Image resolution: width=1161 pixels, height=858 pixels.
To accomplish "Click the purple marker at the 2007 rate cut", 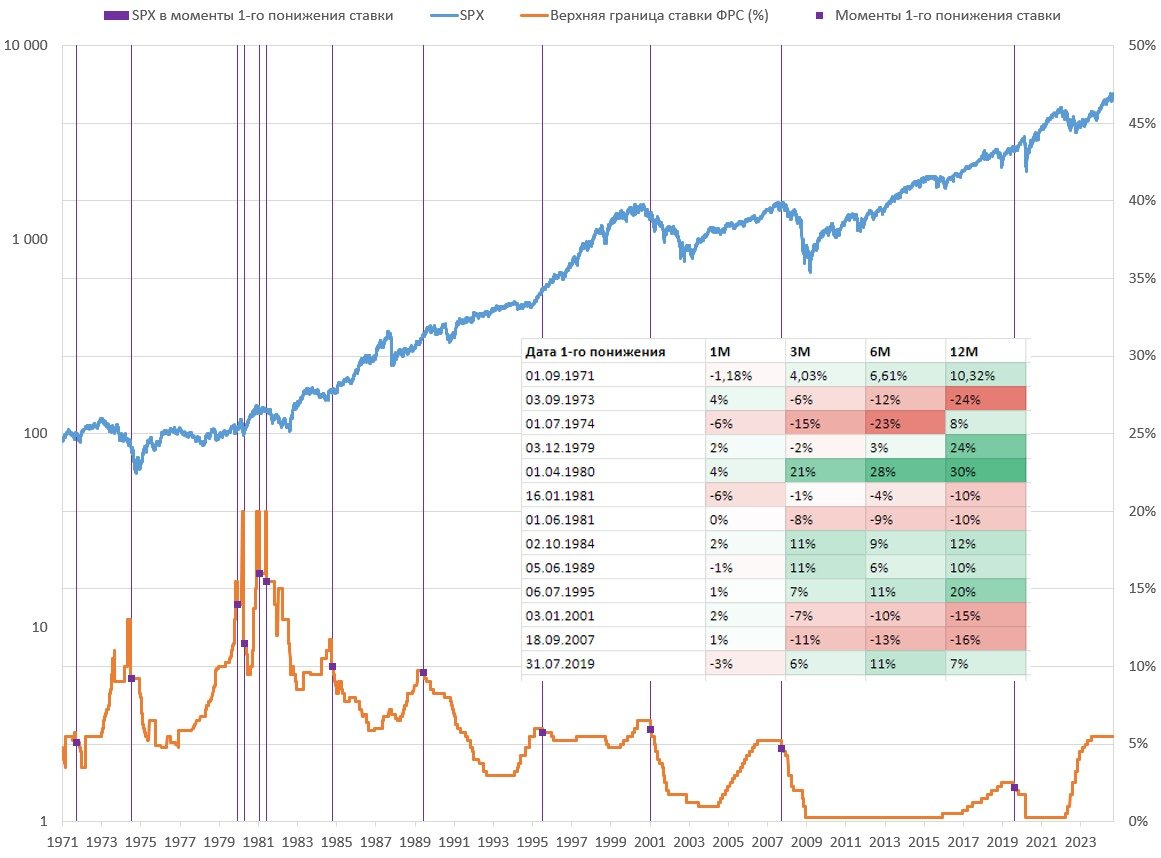I will coord(781,749).
